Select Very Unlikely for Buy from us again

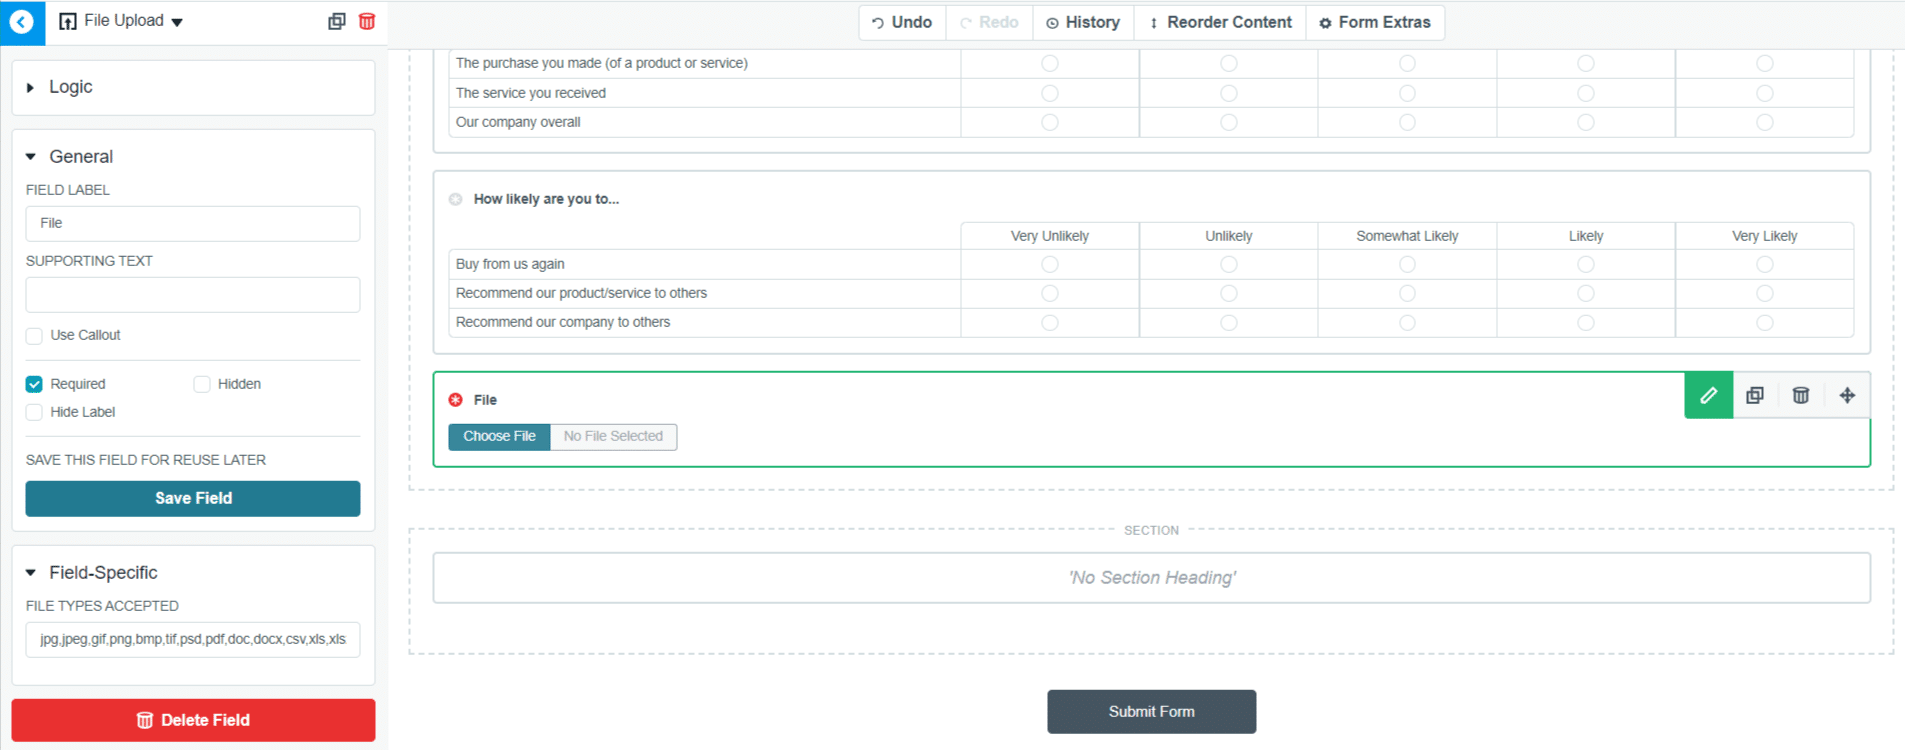coord(1050,264)
